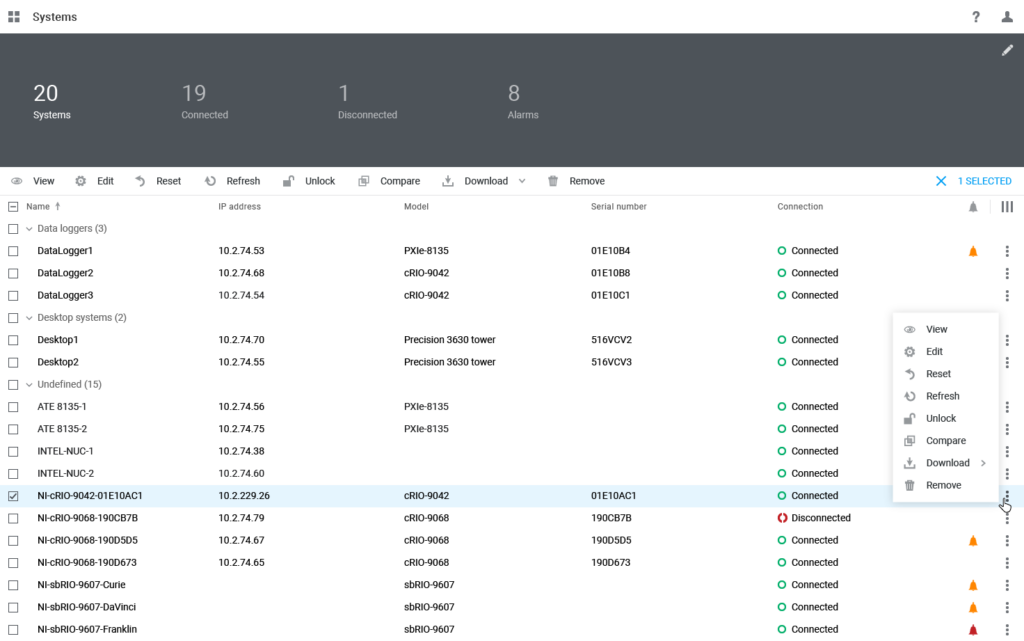Click the Refresh toolbar button
The width and height of the screenshot is (1024, 641).
click(232, 181)
